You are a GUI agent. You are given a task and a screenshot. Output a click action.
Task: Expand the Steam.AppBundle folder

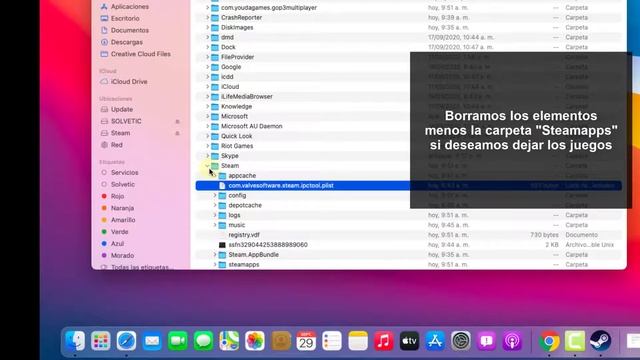point(215,255)
